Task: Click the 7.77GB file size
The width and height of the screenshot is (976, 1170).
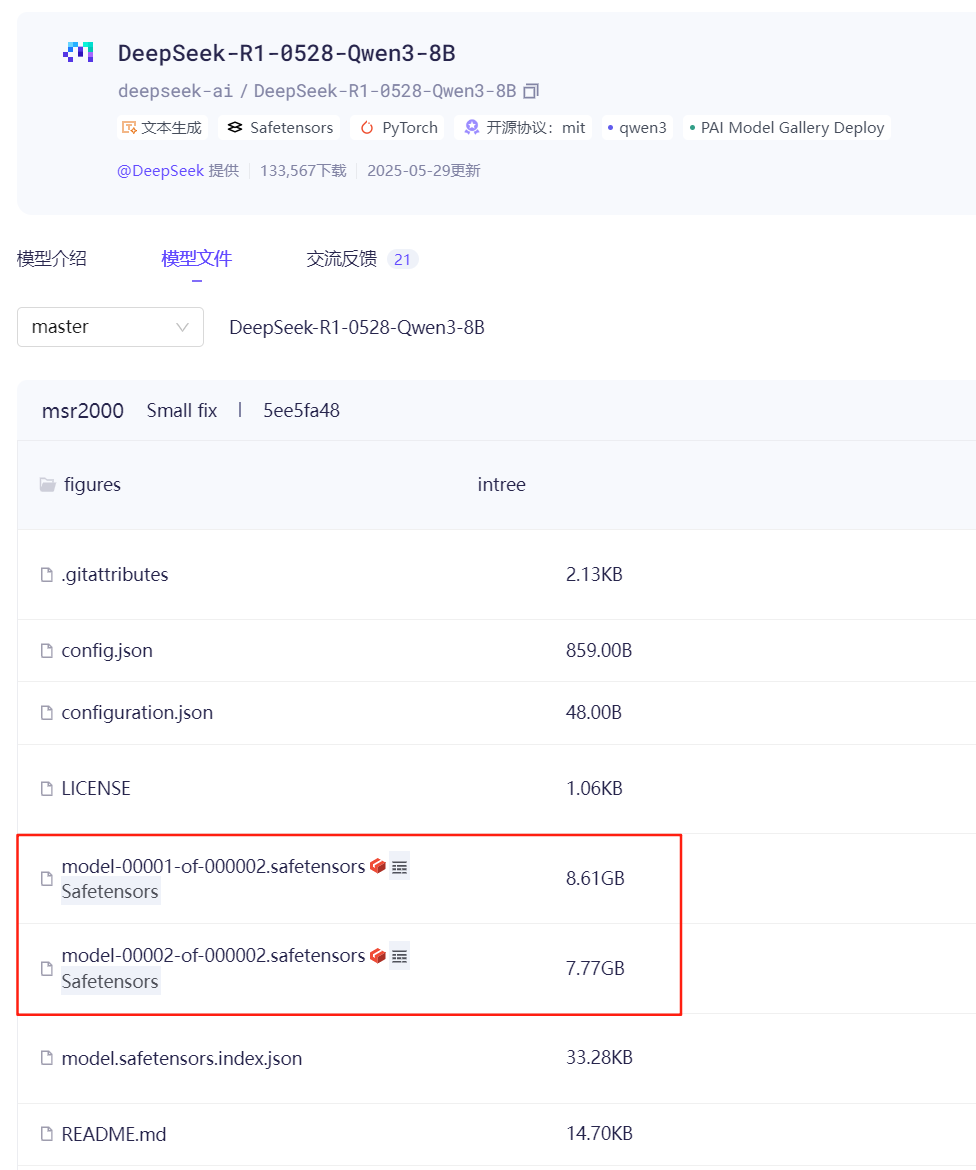Action: tap(595, 969)
